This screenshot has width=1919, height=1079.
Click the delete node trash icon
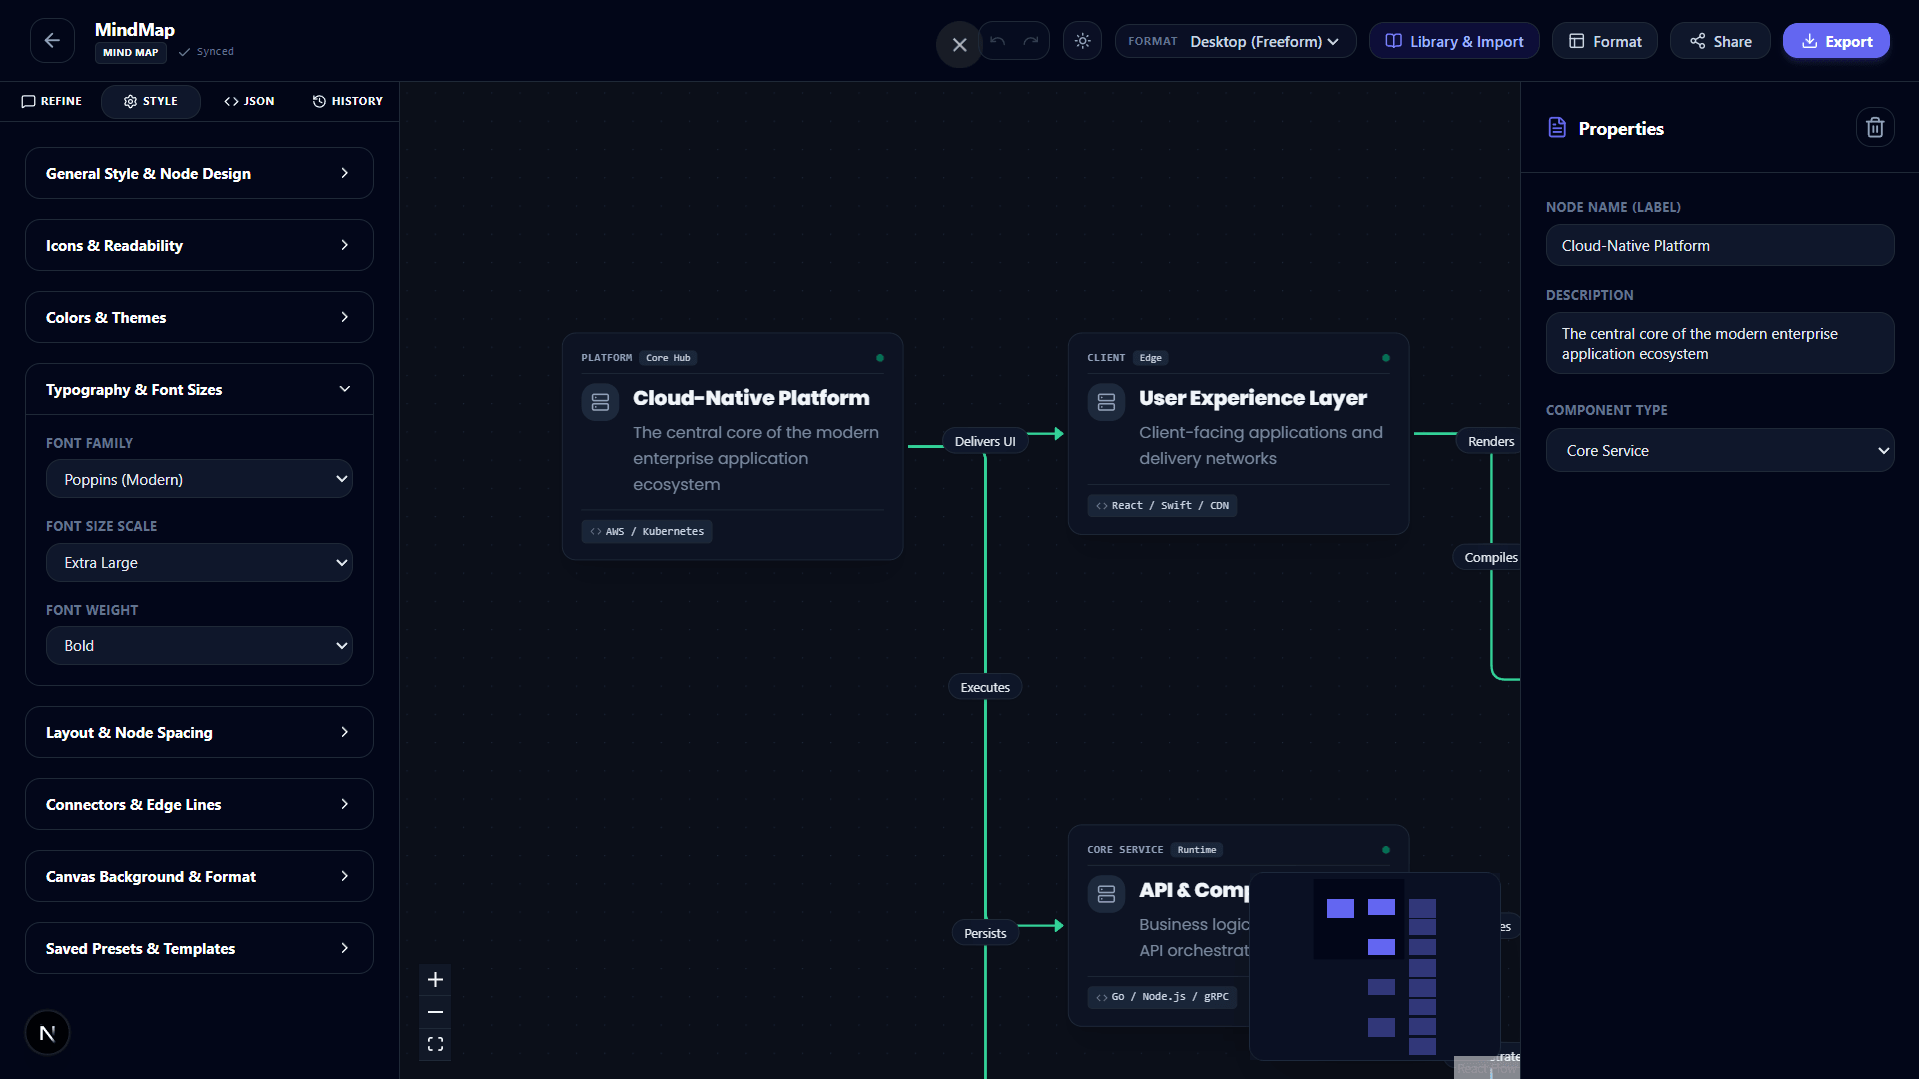click(1875, 127)
